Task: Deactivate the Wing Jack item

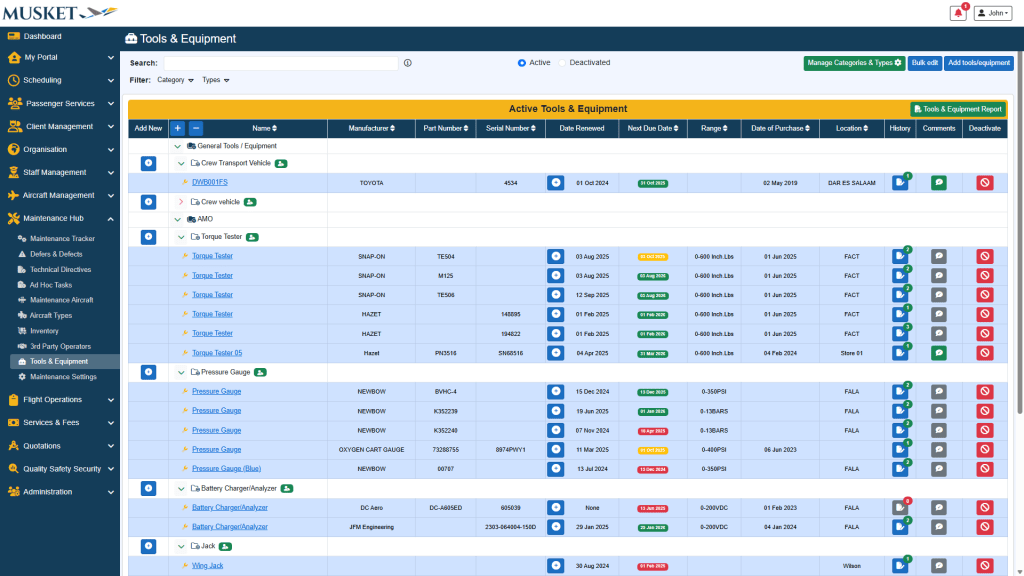Action: (984, 566)
